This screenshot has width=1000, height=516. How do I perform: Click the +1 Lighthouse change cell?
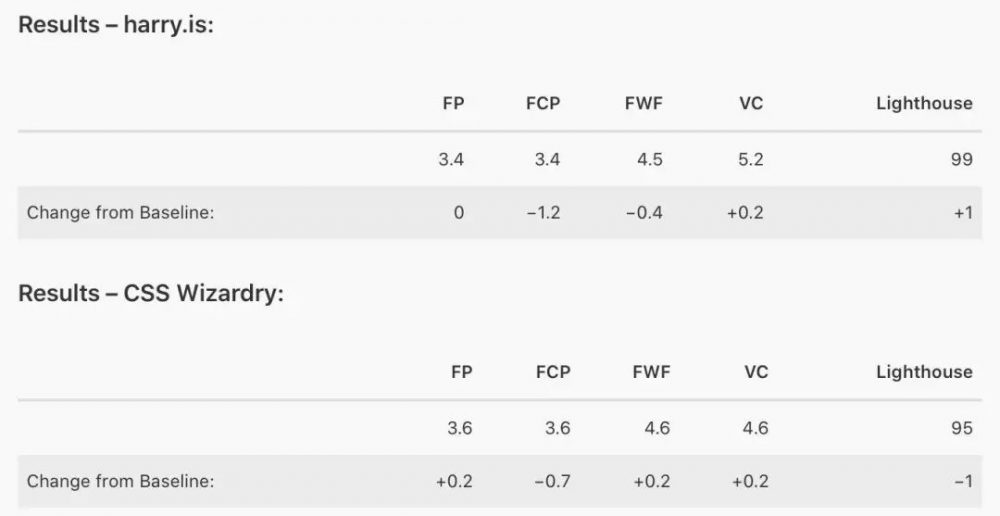point(963,212)
